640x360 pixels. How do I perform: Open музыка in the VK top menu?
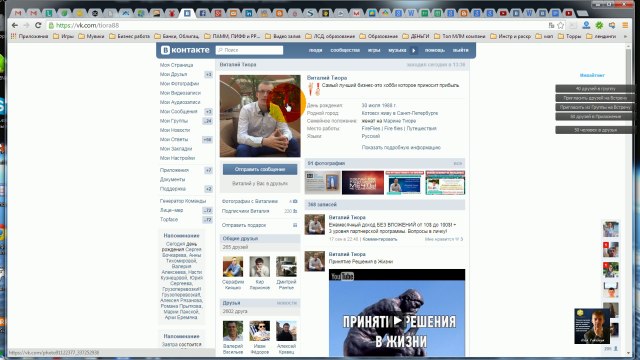pyautogui.click(x=397, y=50)
